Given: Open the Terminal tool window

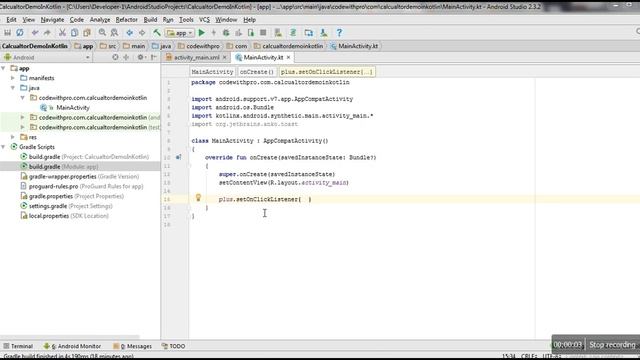Looking at the screenshot, I should [x=18, y=346].
